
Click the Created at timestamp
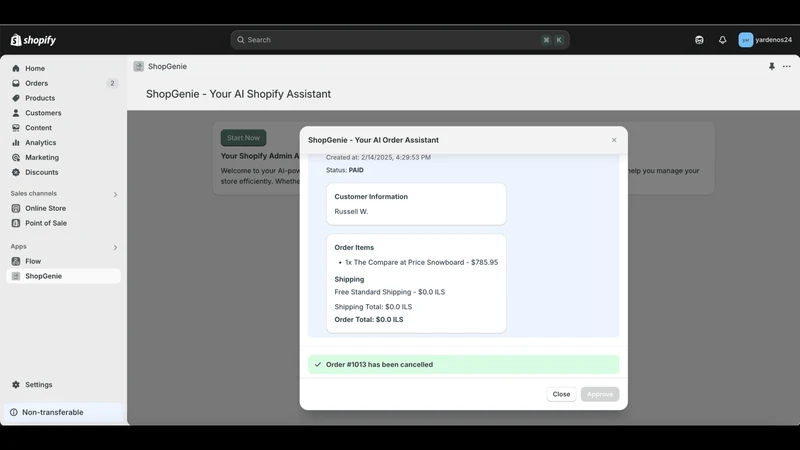coord(379,157)
